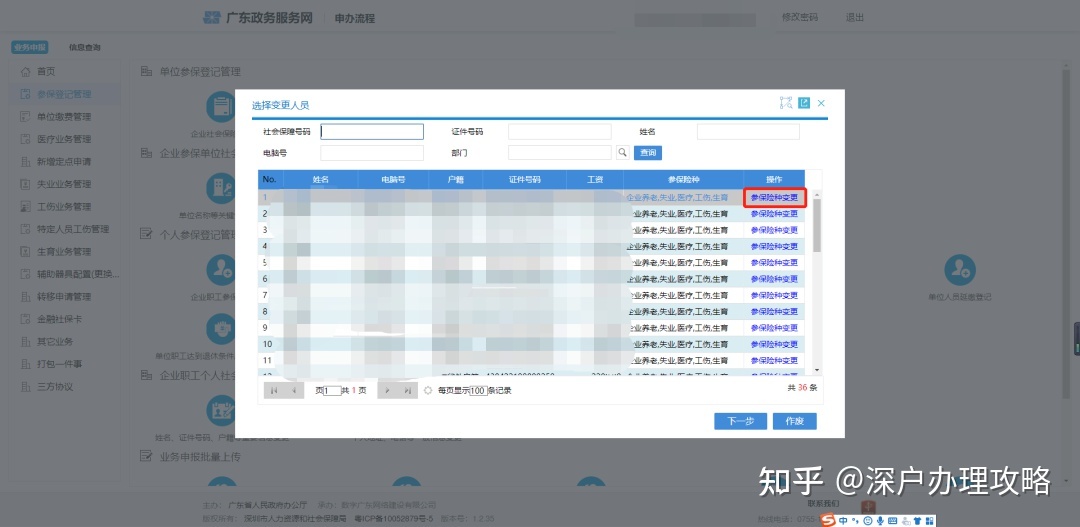This screenshot has height=527, width=1080.
Task: Click row number 10 in the table
Action: pyautogui.click(x=267, y=344)
